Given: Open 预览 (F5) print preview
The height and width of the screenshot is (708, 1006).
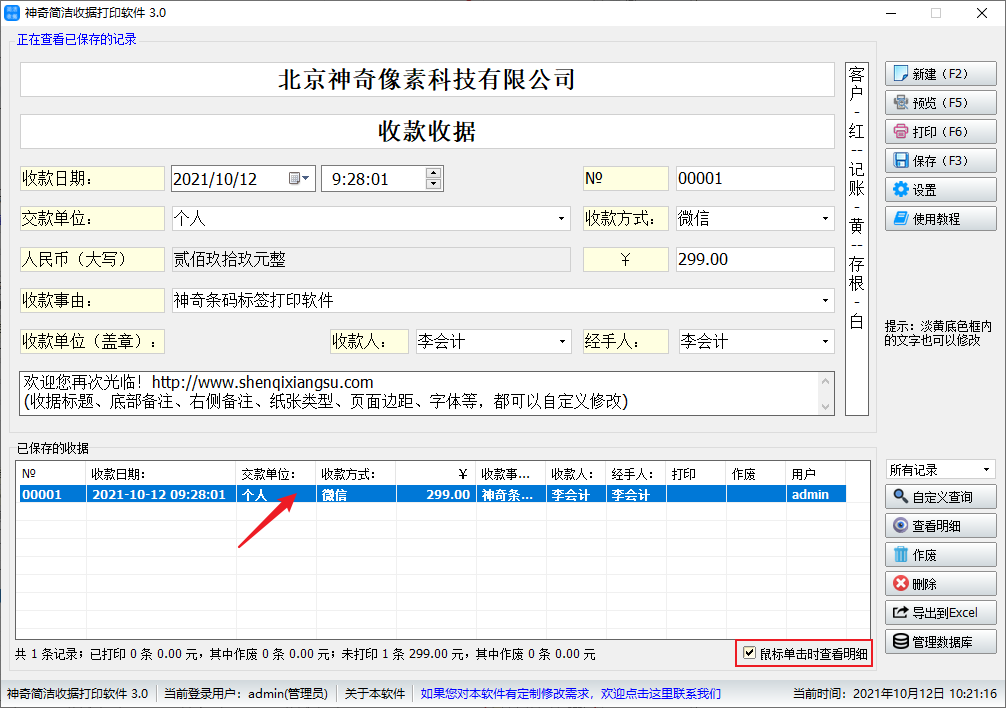Looking at the screenshot, I should (x=940, y=103).
